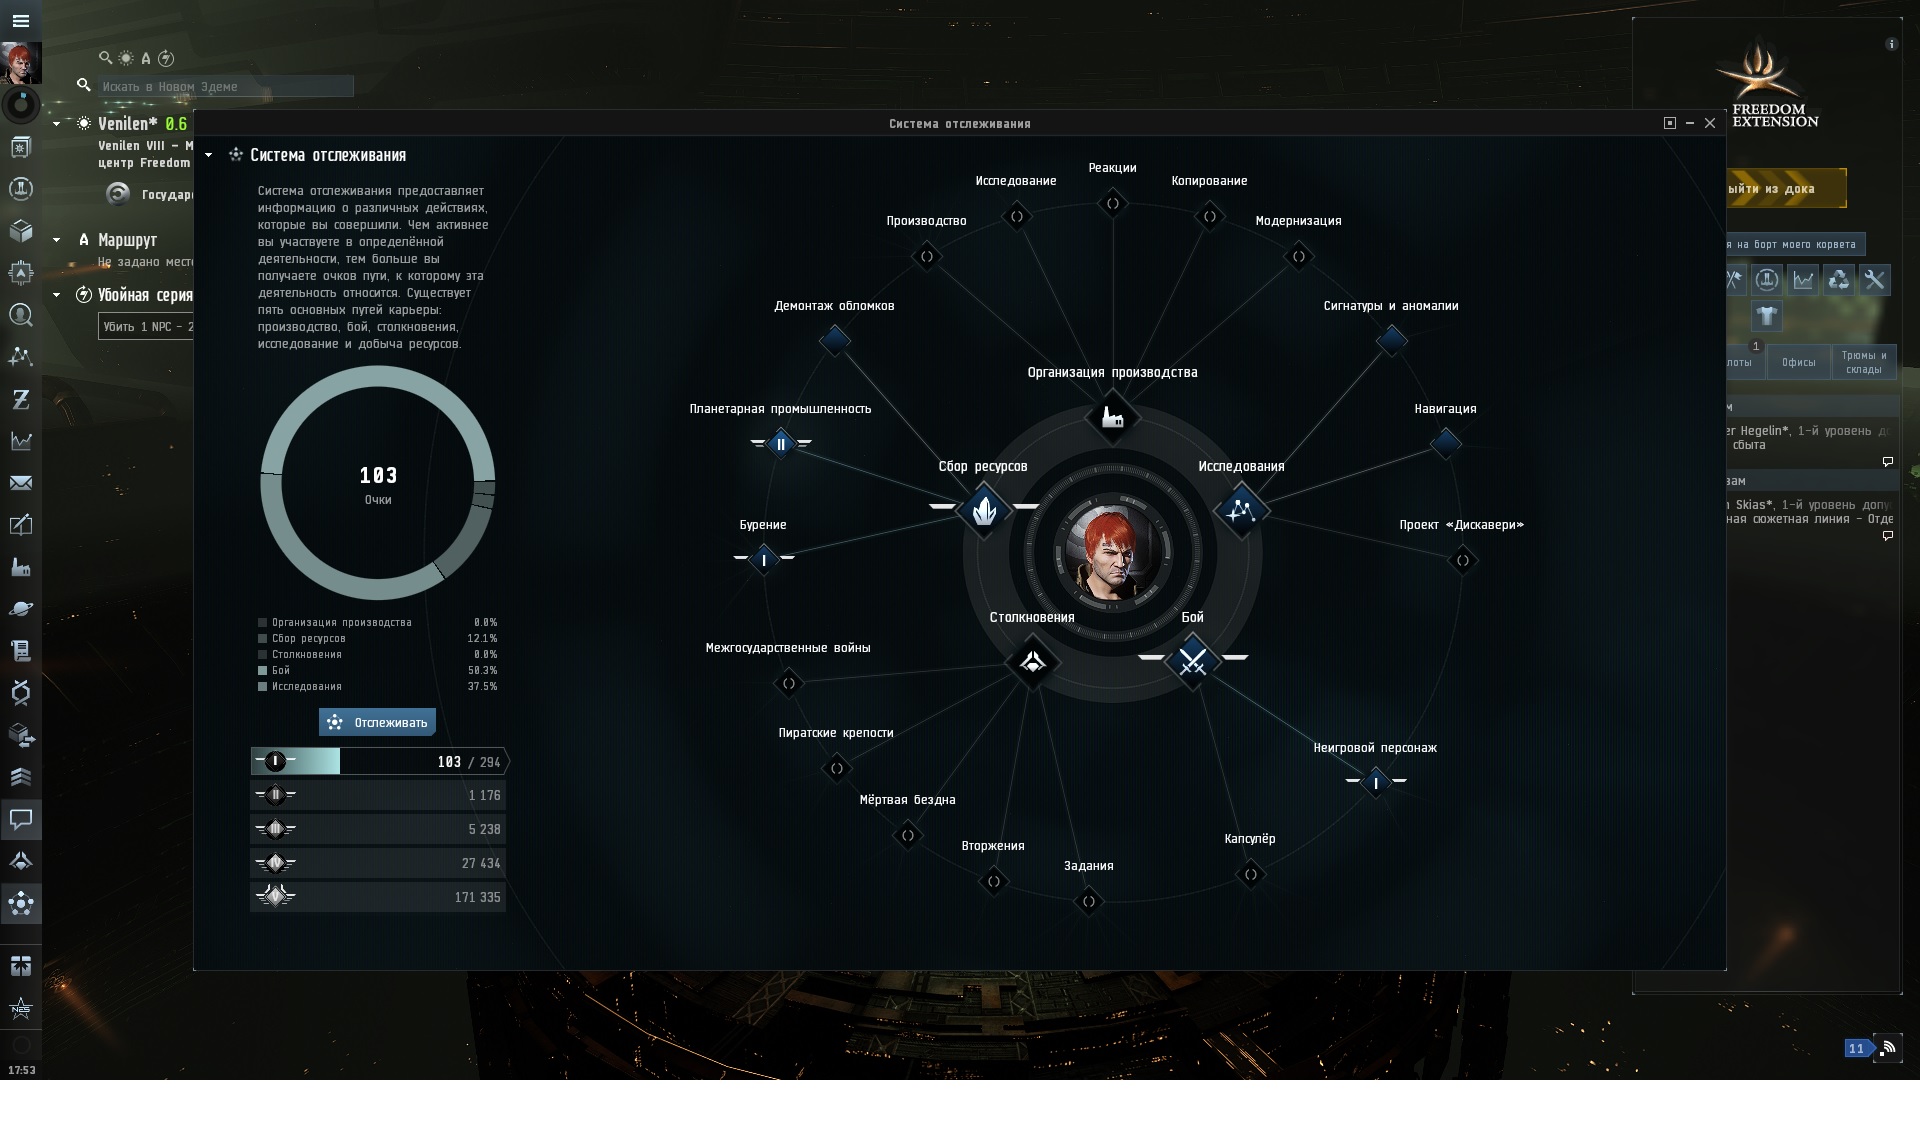Click the Организация производства factory node

(1112, 417)
